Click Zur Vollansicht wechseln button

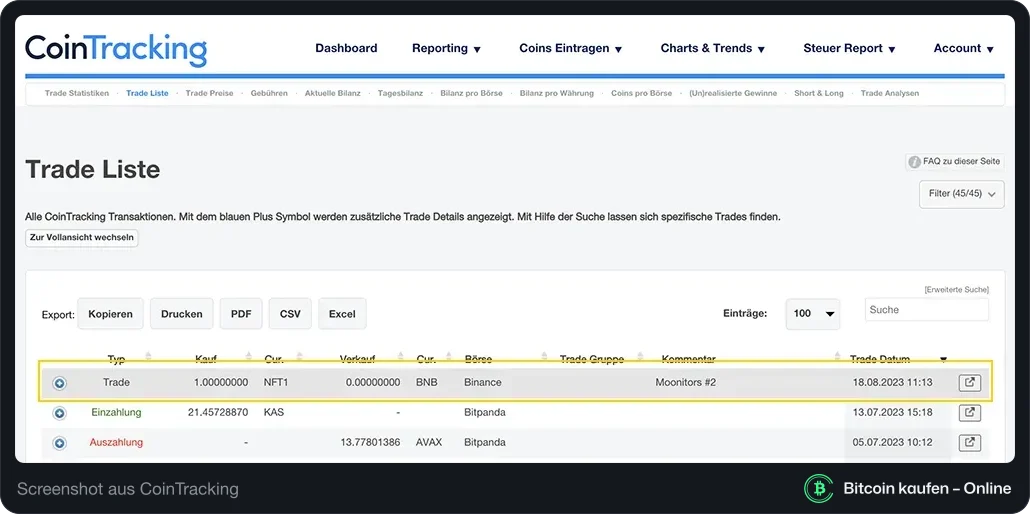coord(82,238)
